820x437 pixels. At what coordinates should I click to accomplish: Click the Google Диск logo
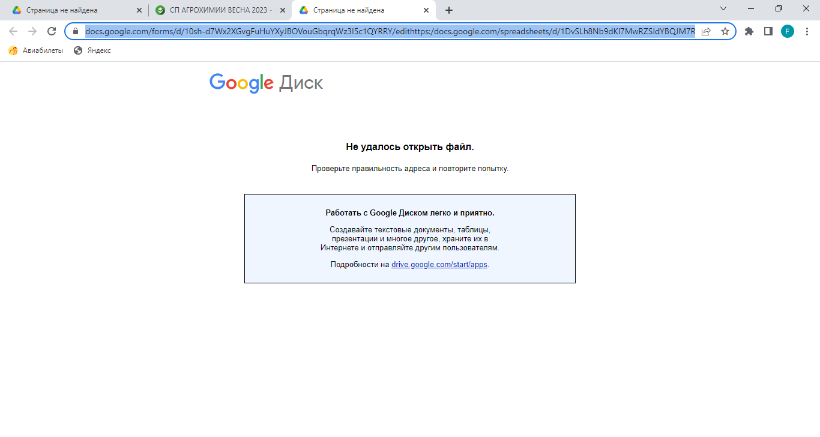click(266, 83)
